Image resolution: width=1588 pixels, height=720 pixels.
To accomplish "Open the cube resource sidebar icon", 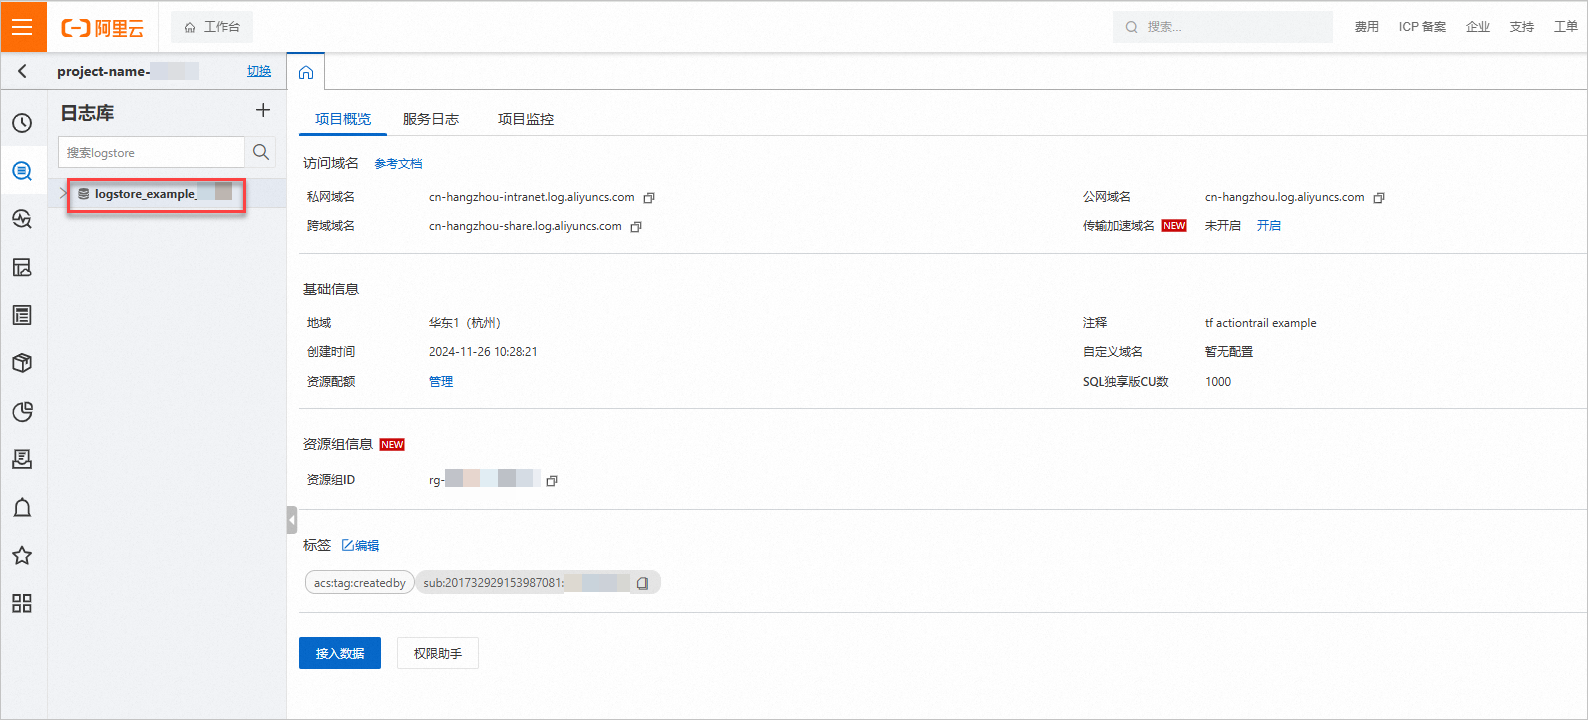I will [x=22, y=363].
